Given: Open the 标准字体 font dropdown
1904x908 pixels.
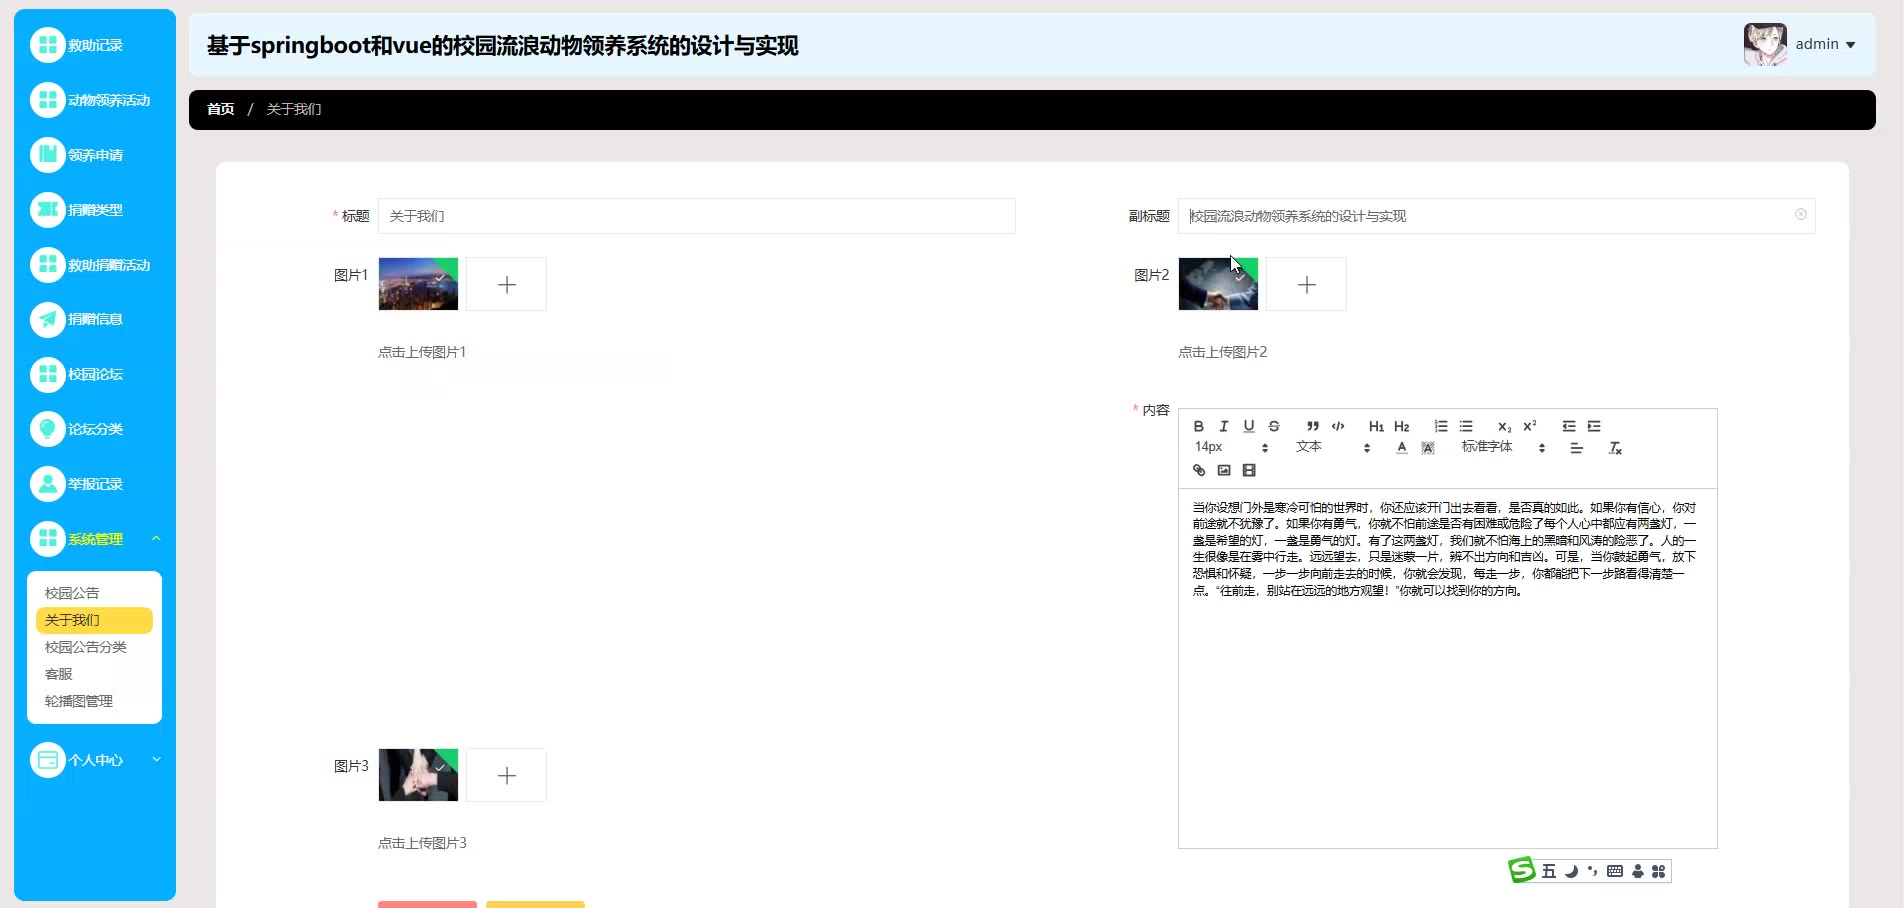Looking at the screenshot, I should 1503,447.
